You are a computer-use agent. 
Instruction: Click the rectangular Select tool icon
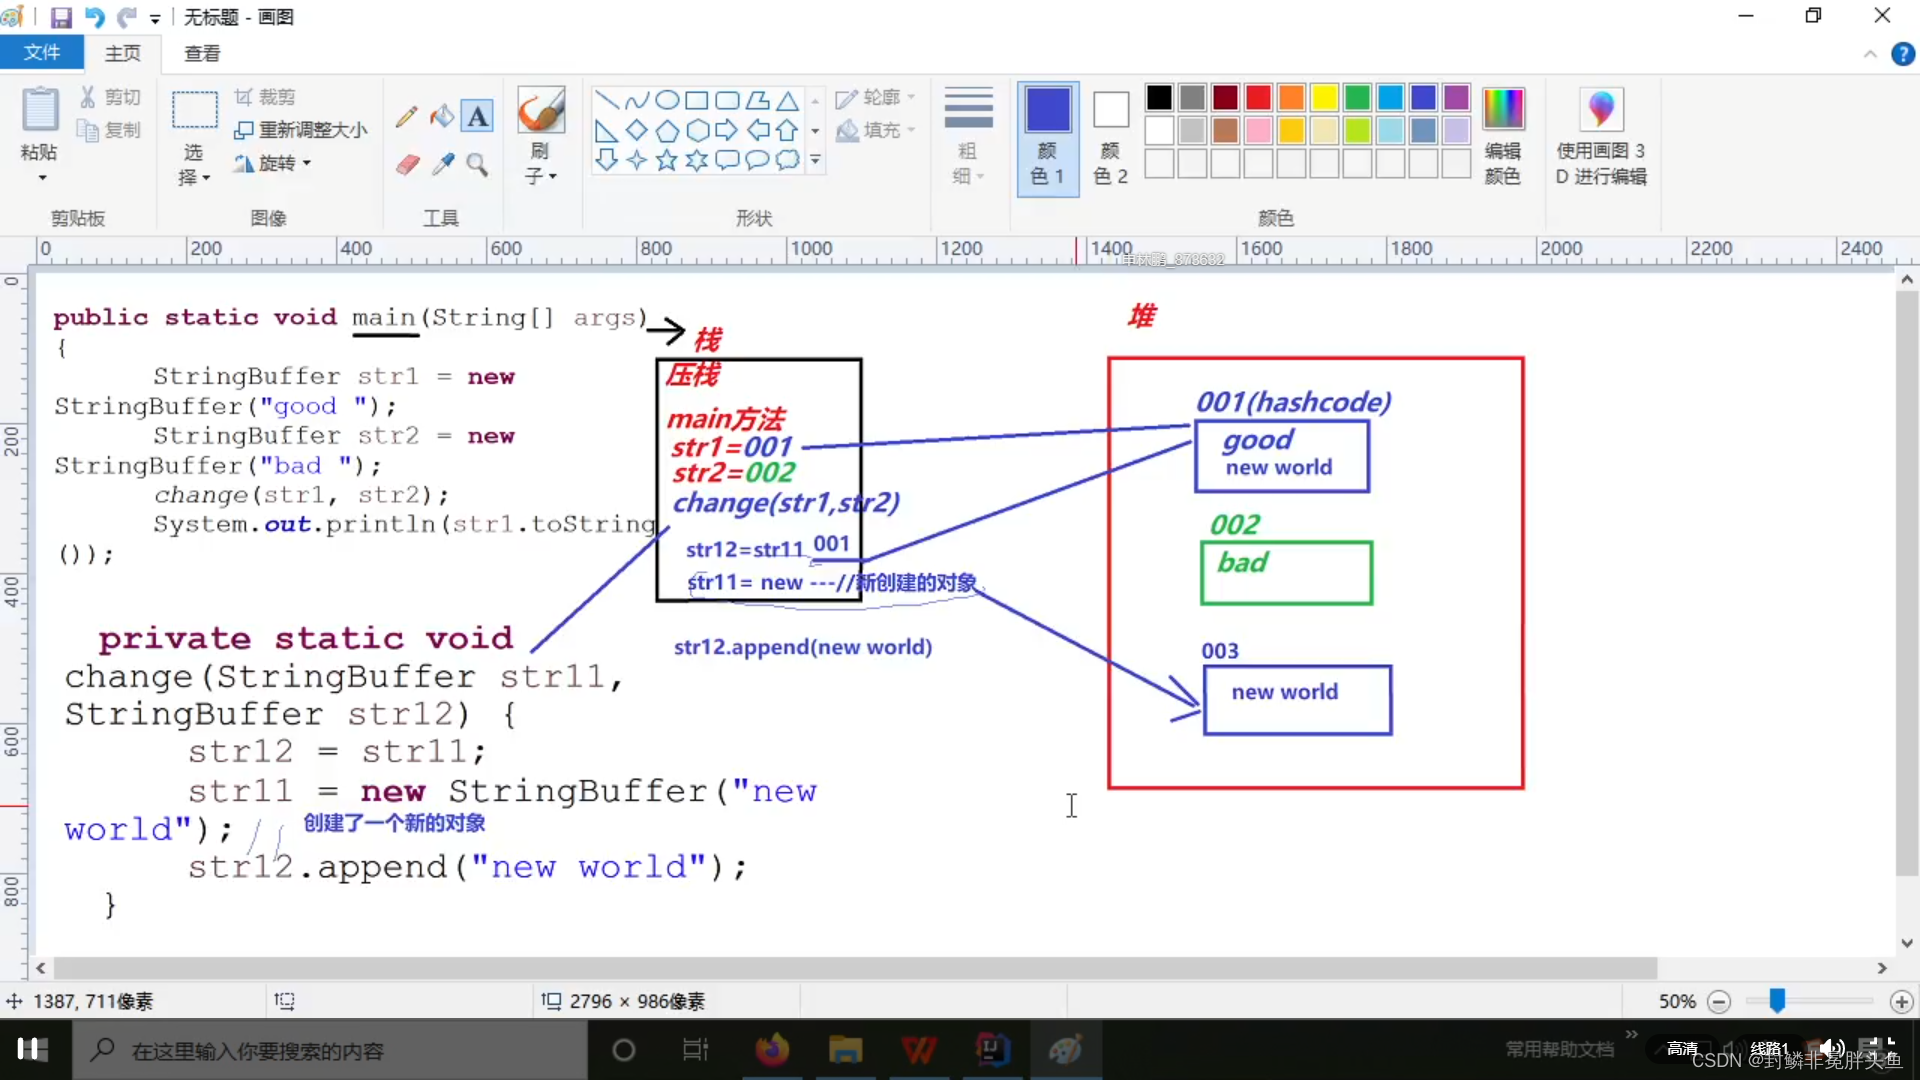tap(194, 110)
